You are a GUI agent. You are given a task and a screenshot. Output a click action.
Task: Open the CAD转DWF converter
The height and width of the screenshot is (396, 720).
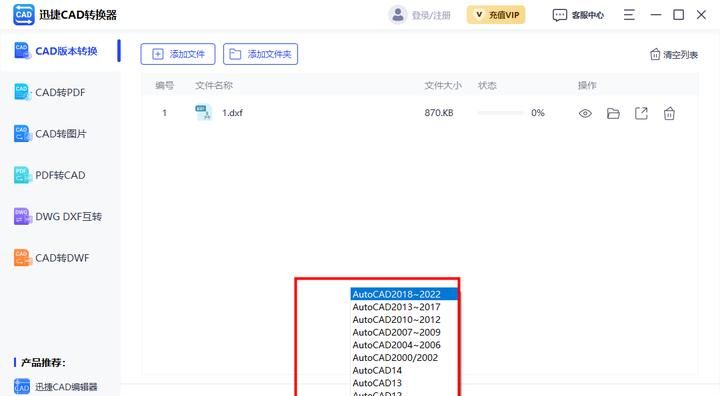(61, 258)
